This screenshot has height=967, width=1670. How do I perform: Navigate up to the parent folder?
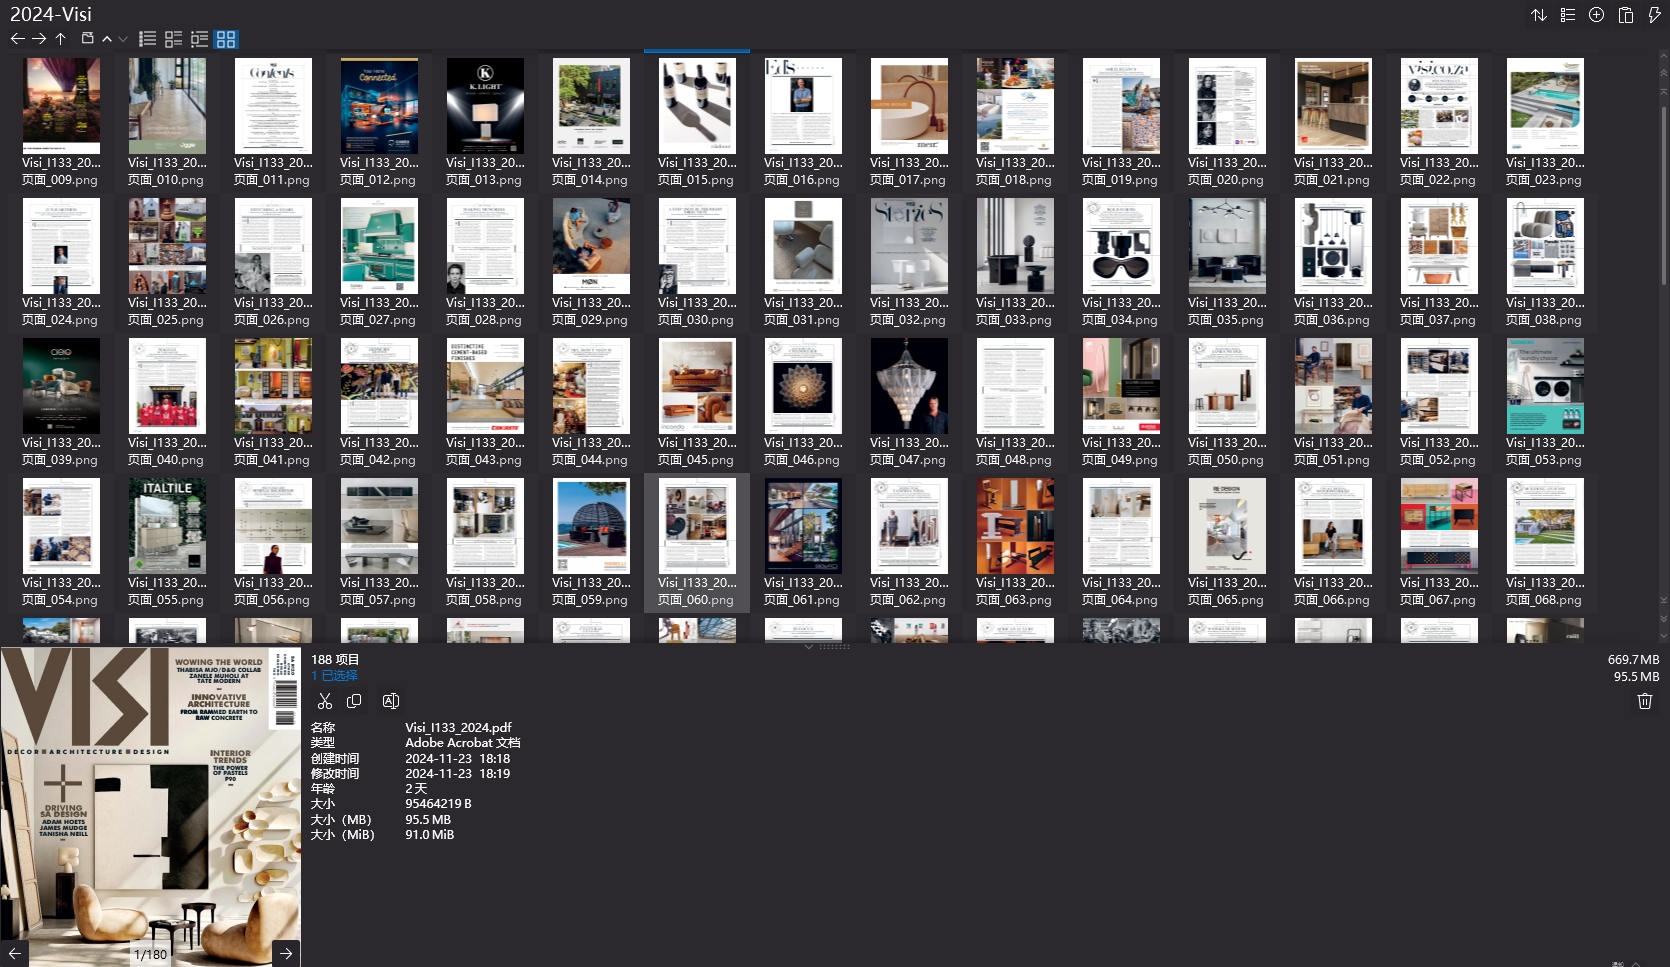tap(60, 38)
